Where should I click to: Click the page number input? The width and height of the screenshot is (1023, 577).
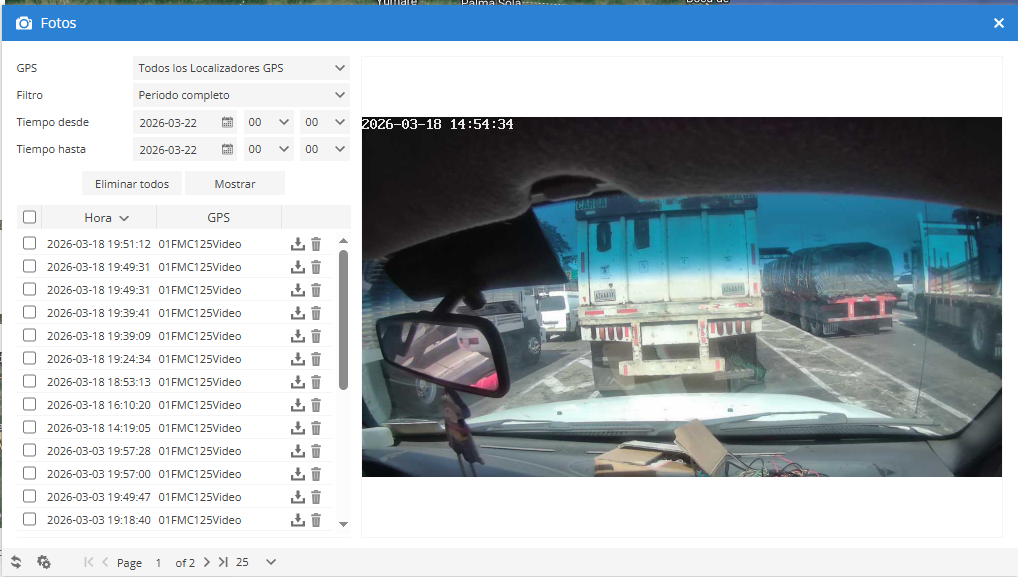click(159, 563)
